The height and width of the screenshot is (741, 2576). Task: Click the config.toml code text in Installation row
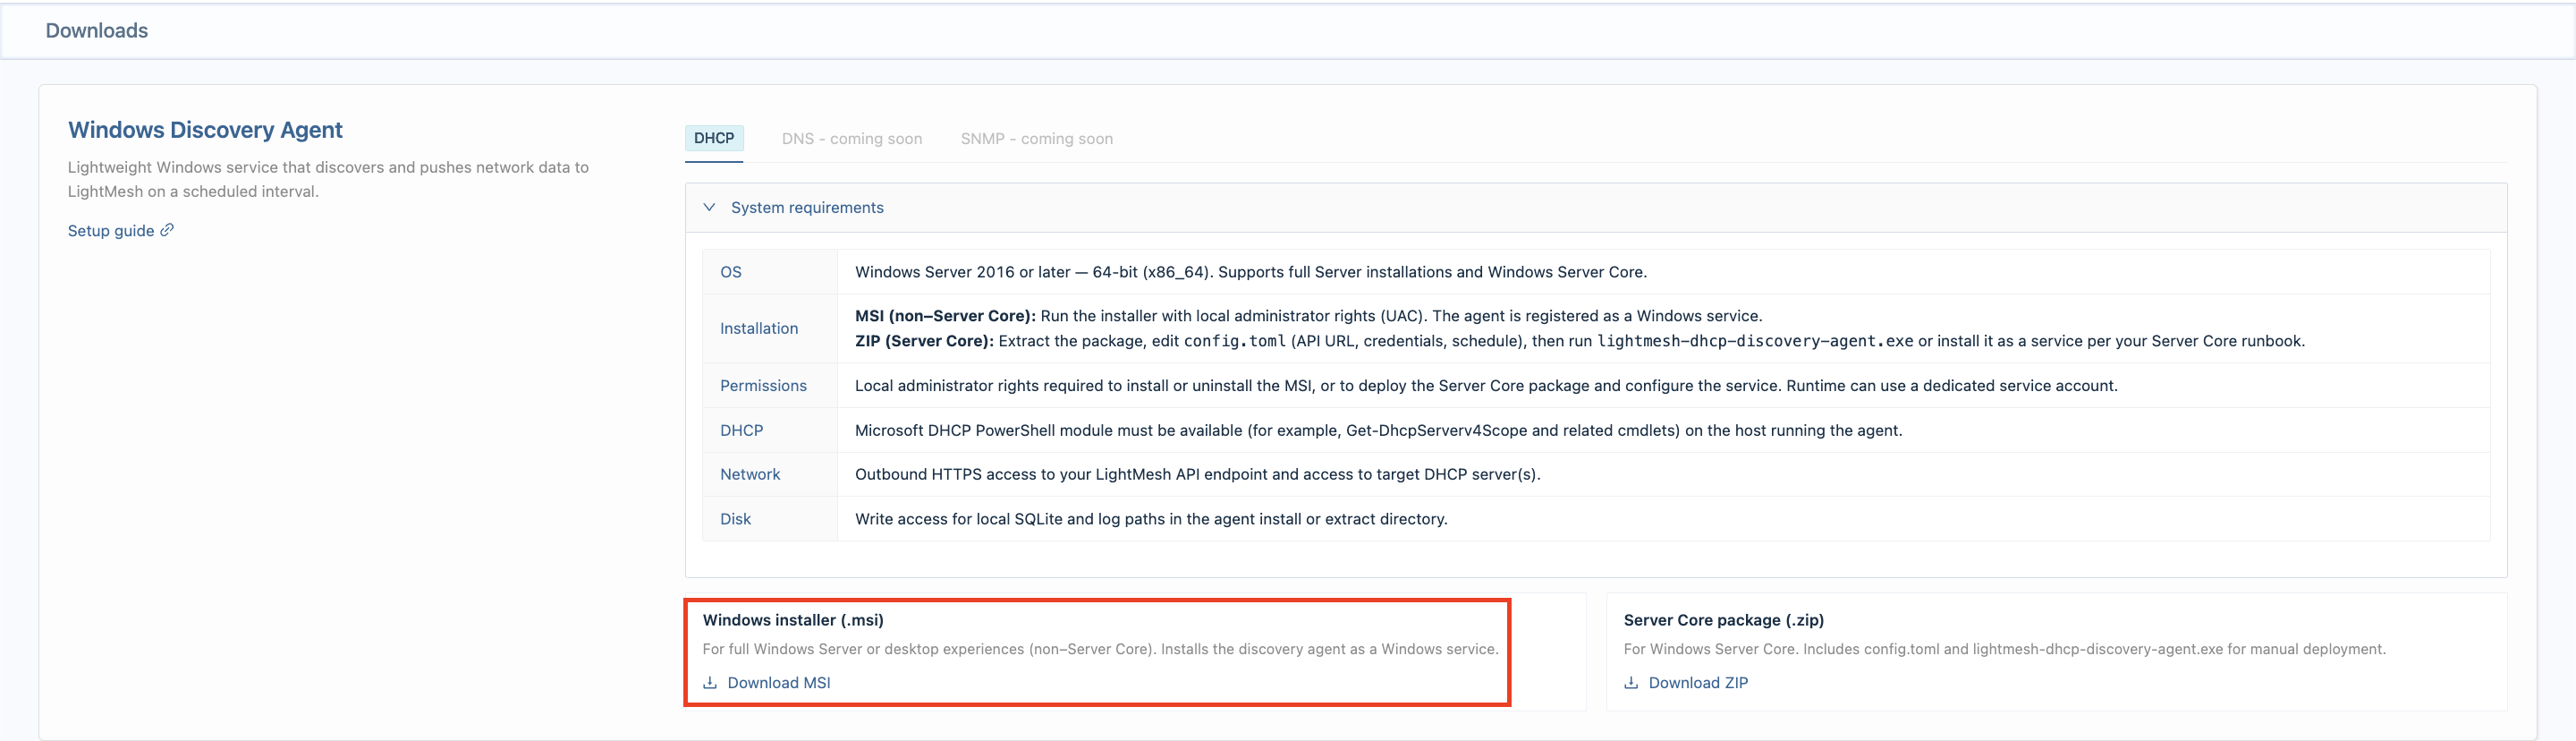pos(1235,341)
